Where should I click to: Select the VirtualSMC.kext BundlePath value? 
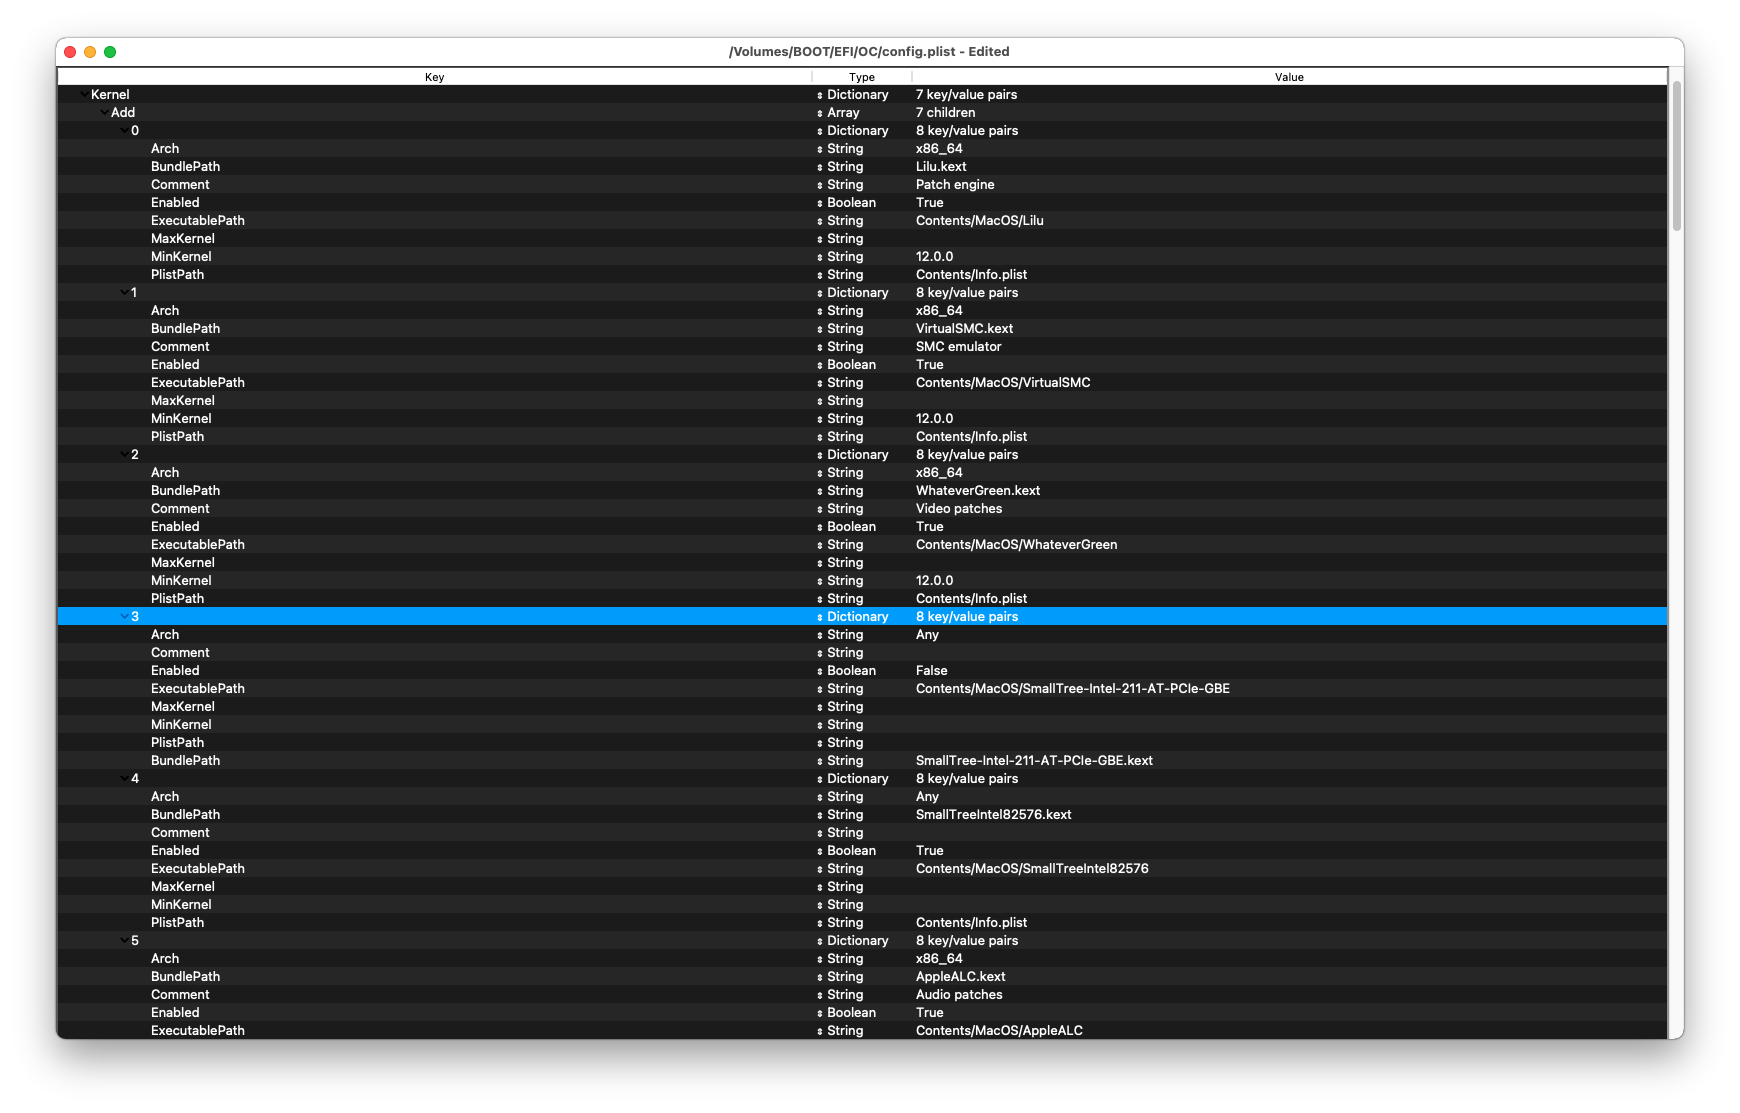(964, 329)
